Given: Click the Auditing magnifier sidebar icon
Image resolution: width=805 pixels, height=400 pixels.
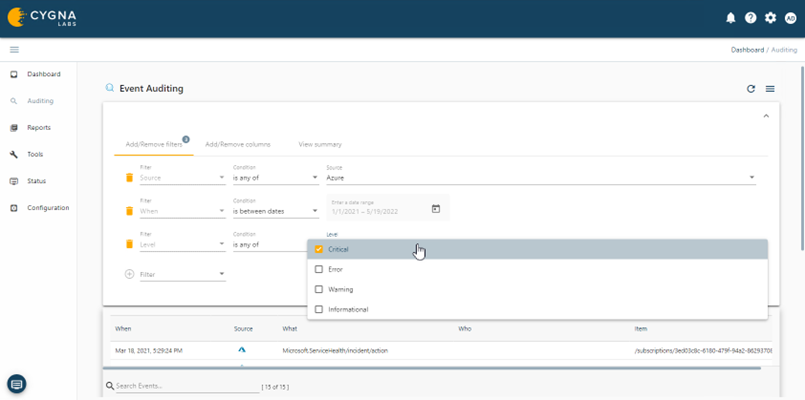Looking at the screenshot, I should coord(14,101).
